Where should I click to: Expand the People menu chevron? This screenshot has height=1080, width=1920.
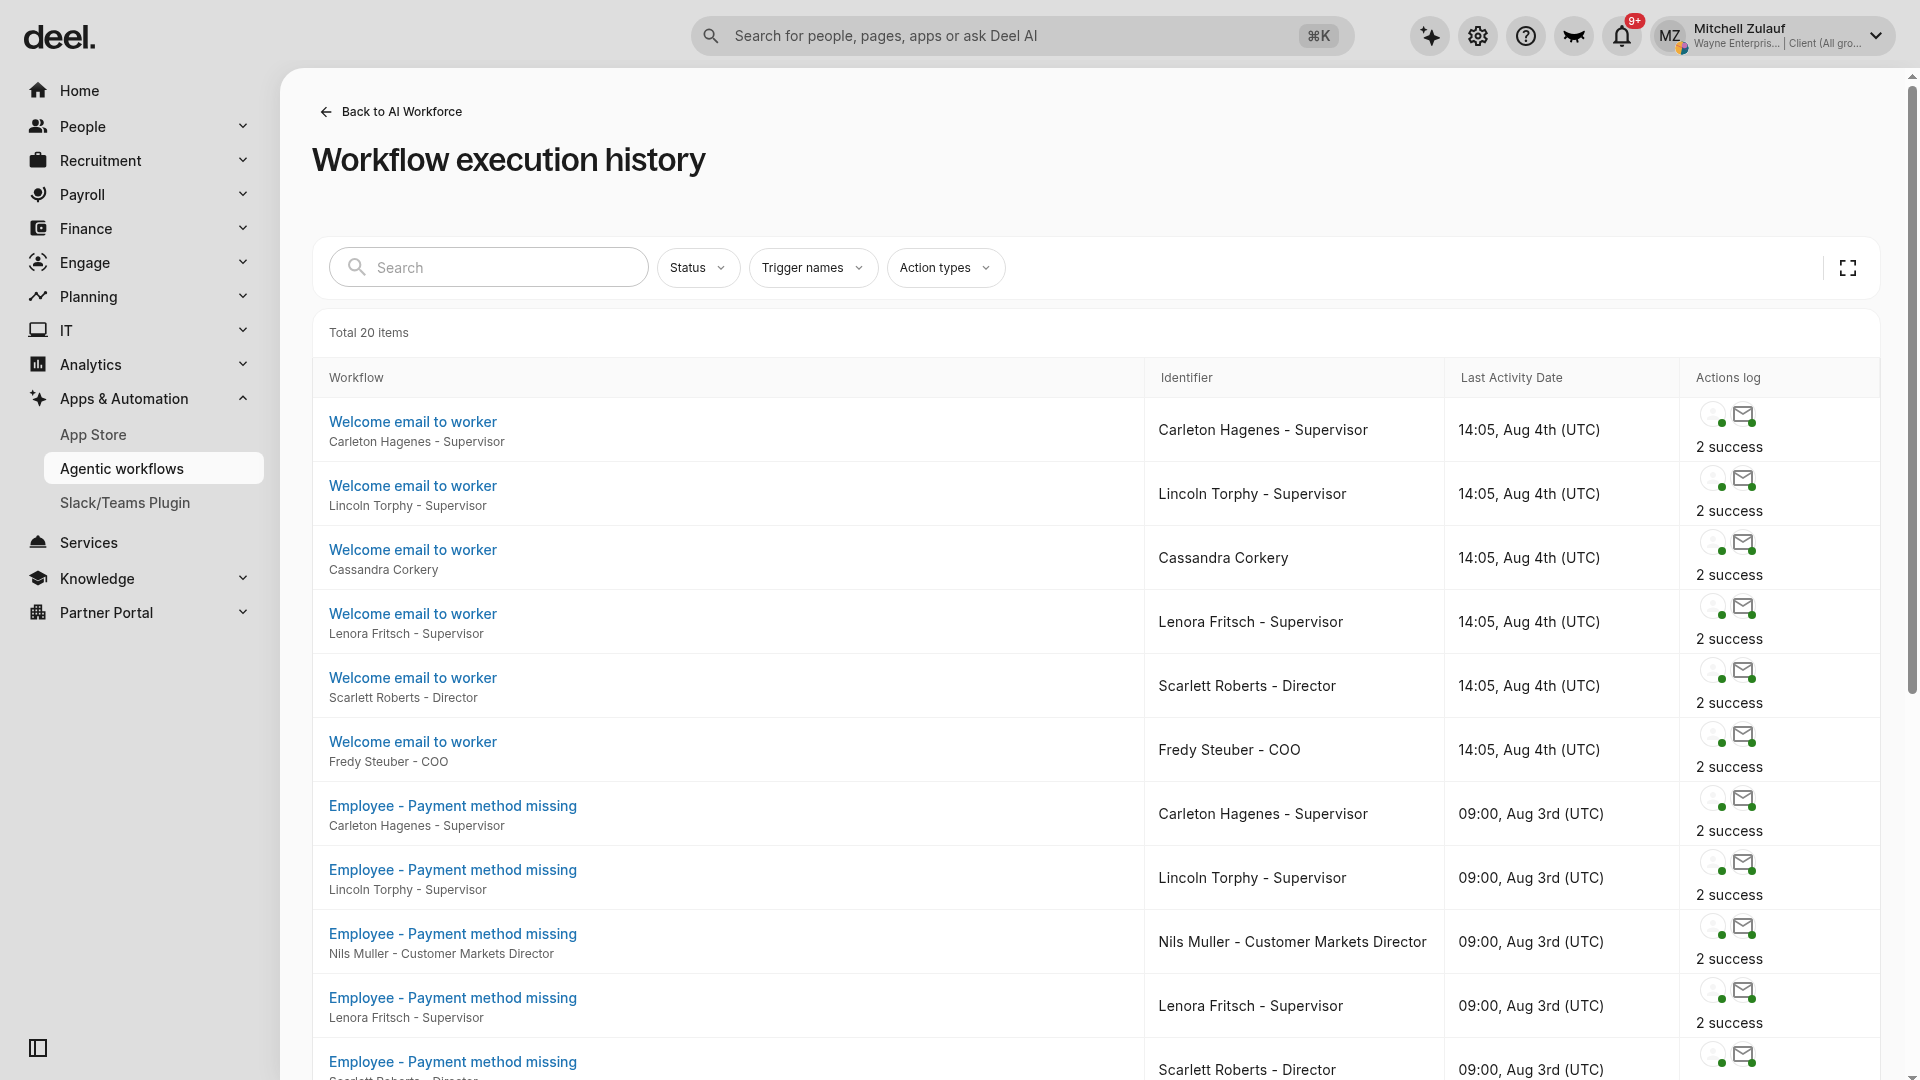click(243, 126)
